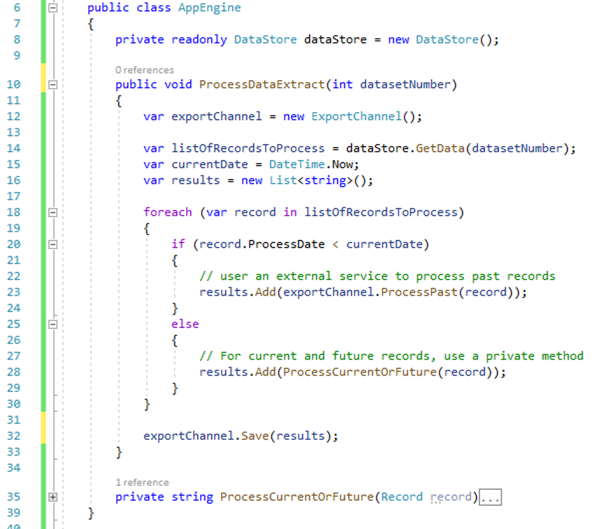This screenshot has width=611, height=529.
Task: Collapse the if ProcessDate block
Action: 53,244
